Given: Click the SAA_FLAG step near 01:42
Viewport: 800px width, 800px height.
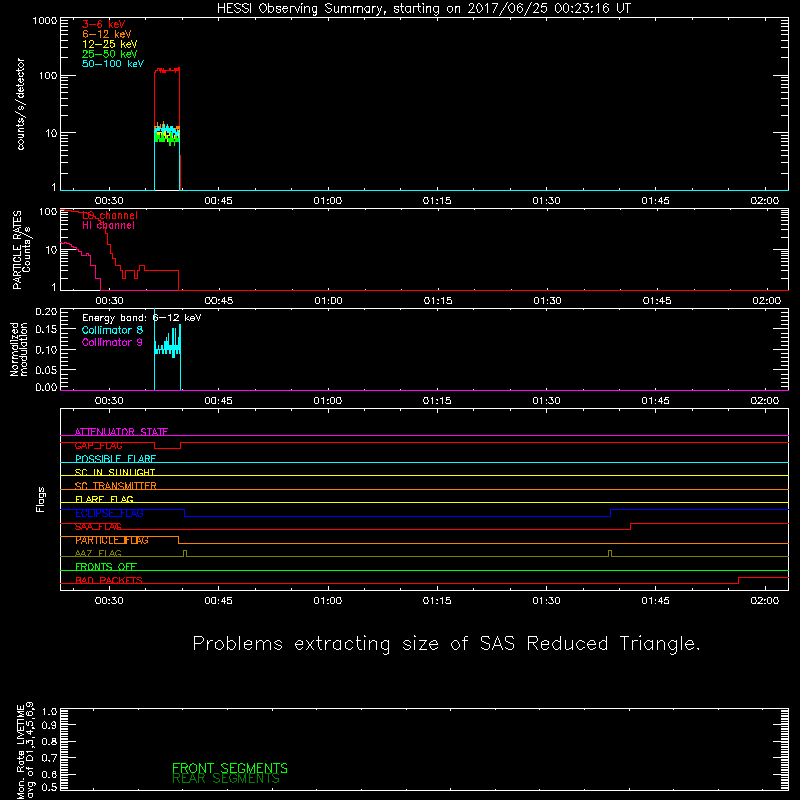Looking at the screenshot, I should pyautogui.click(x=631, y=527).
